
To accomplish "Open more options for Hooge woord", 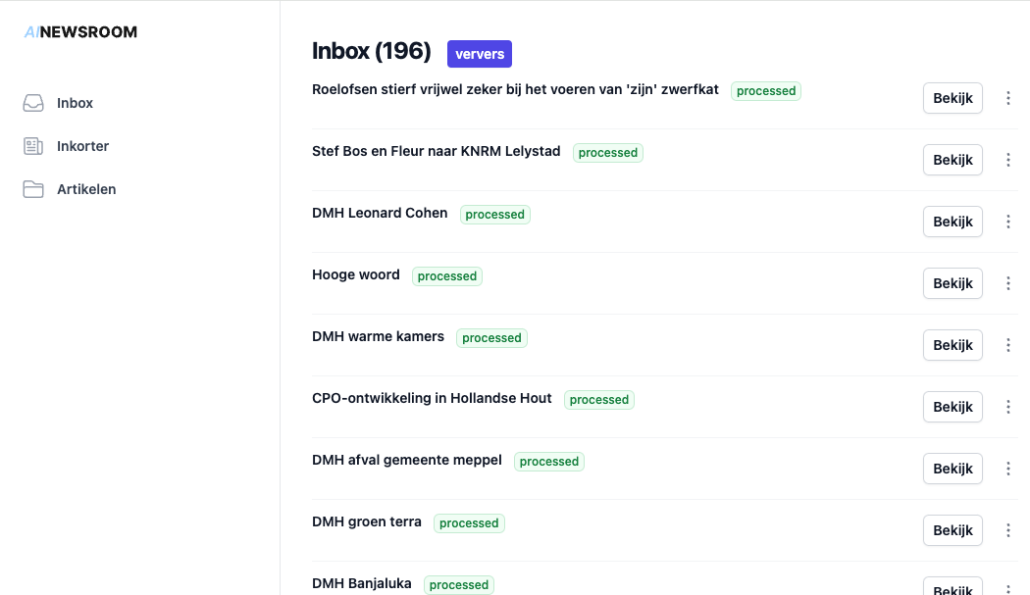I will tap(1008, 283).
